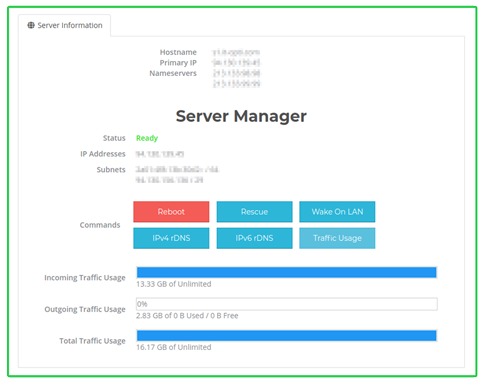Open the Server Information tab

[65, 25]
